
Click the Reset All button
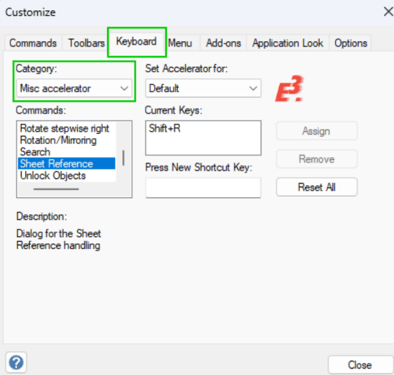pyautogui.click(x=317, y=187)
